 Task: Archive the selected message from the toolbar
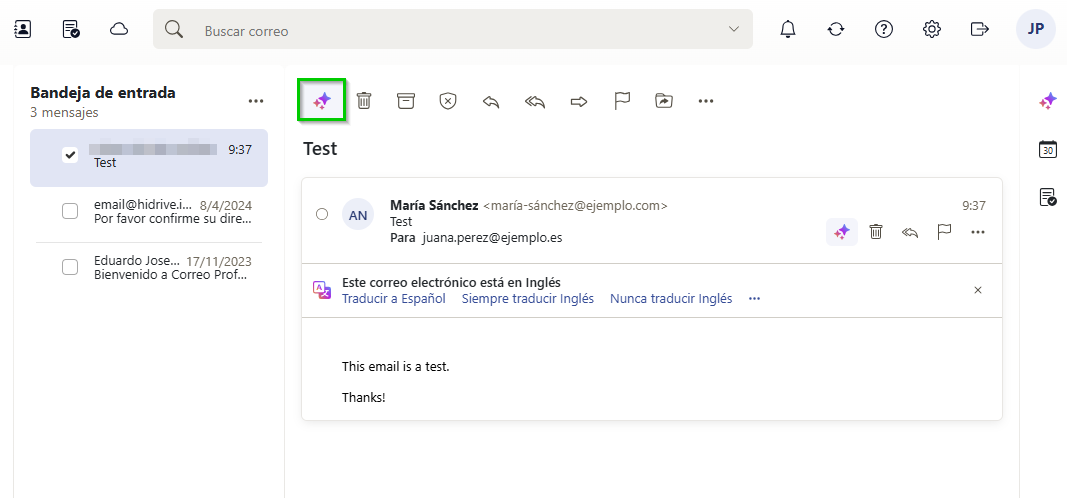(x=405, y=101)
